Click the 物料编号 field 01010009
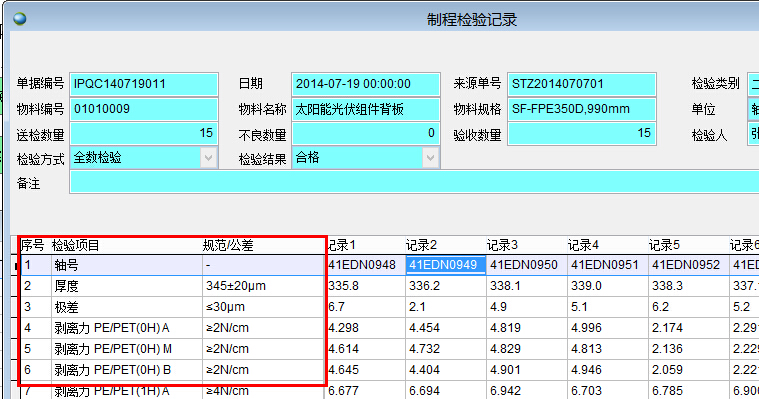759x399 pixels. 144,109
